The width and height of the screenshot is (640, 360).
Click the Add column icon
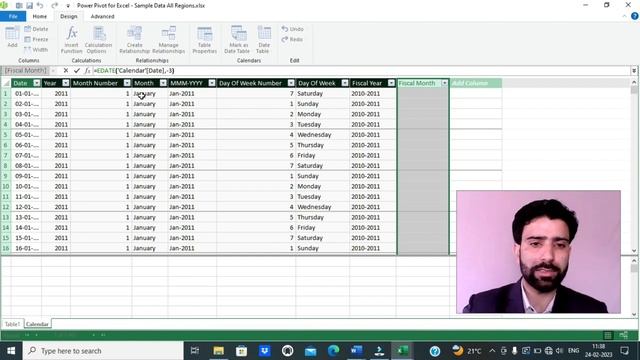pos(12,37)
